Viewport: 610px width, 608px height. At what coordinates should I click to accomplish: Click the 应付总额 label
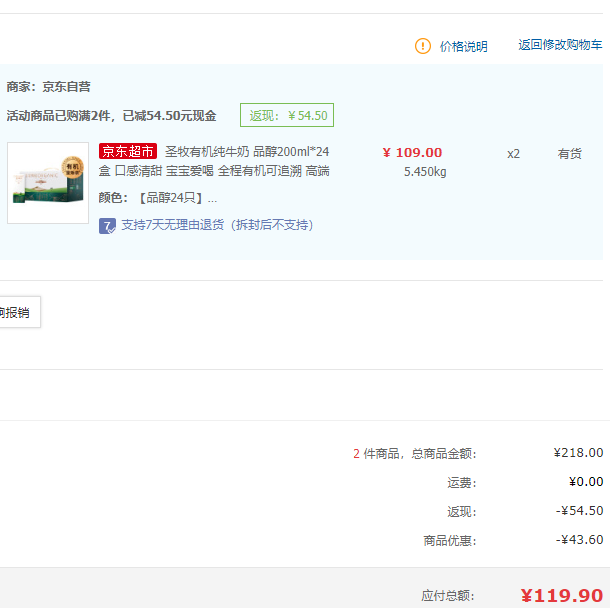[448, 596]
